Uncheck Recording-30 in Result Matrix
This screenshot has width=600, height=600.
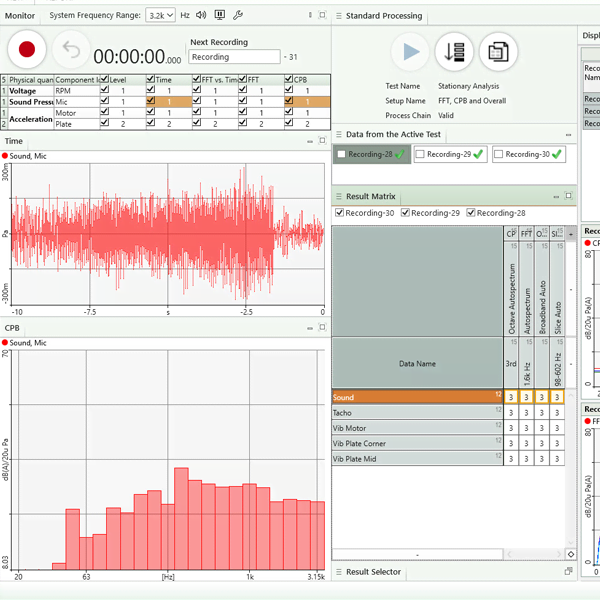coord(339,213)
